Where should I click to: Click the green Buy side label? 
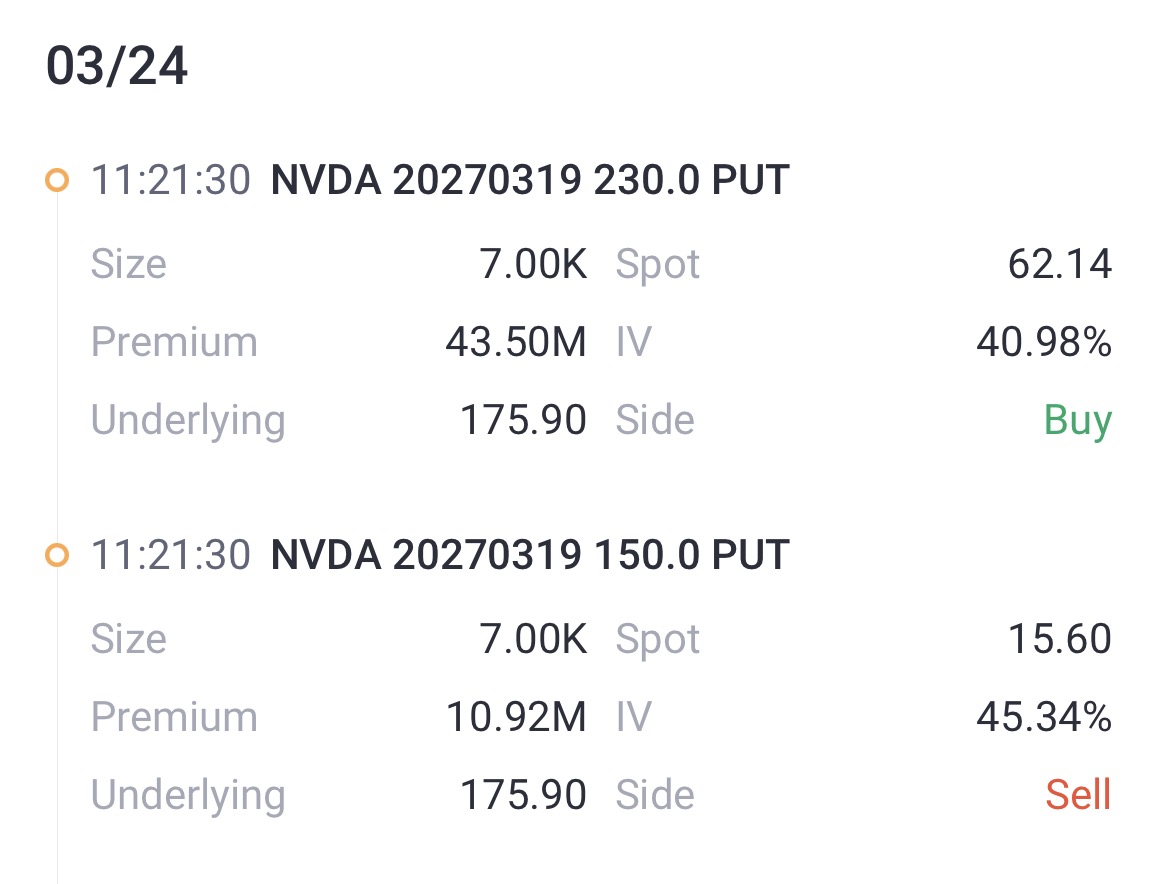tap(1078, 420)
